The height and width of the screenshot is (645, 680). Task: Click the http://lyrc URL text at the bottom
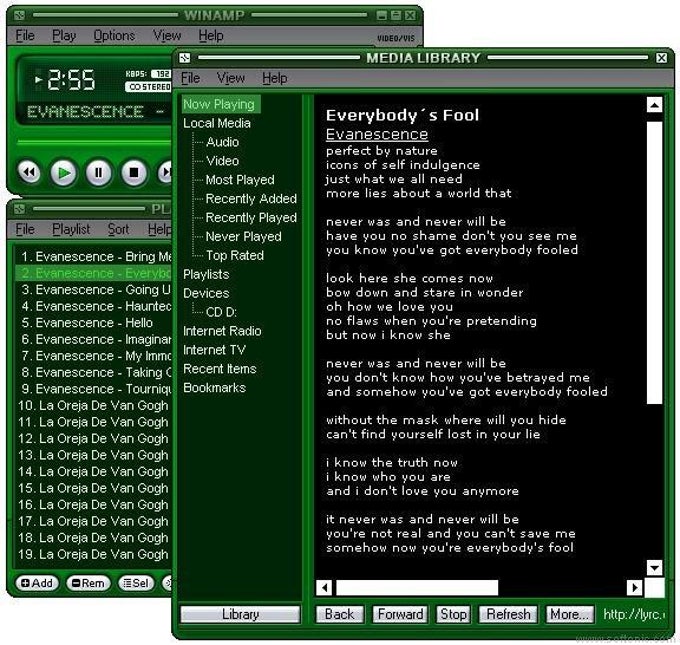634,614
